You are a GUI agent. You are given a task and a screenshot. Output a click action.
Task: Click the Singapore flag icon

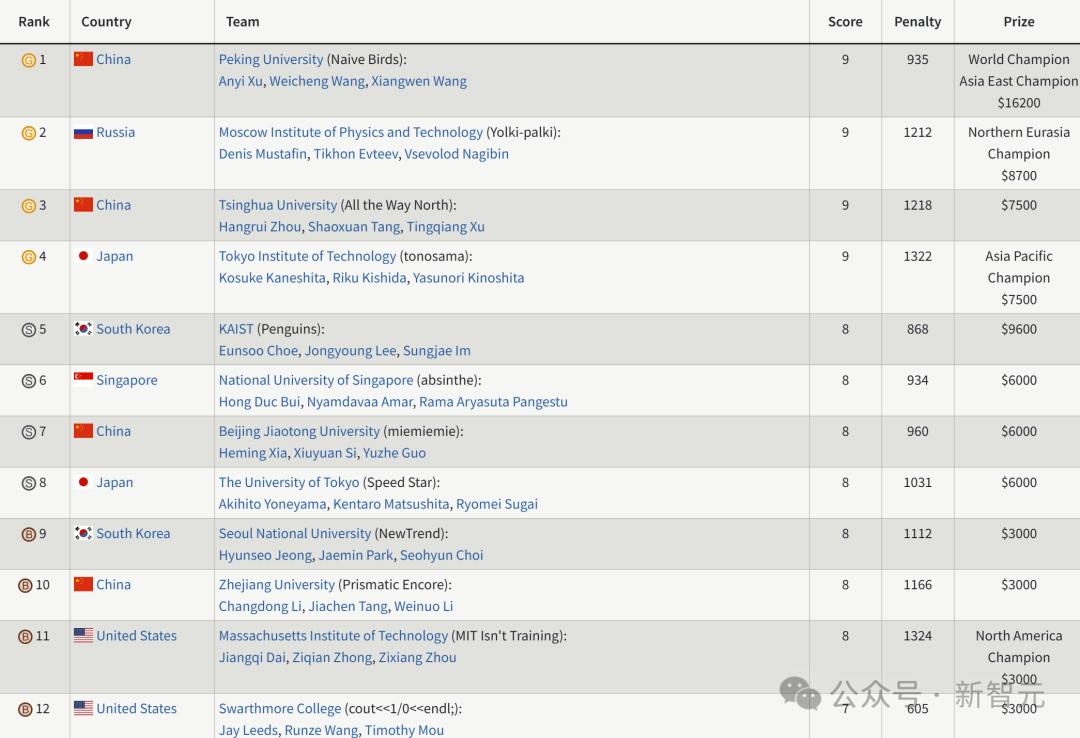(x=83, y=380)
